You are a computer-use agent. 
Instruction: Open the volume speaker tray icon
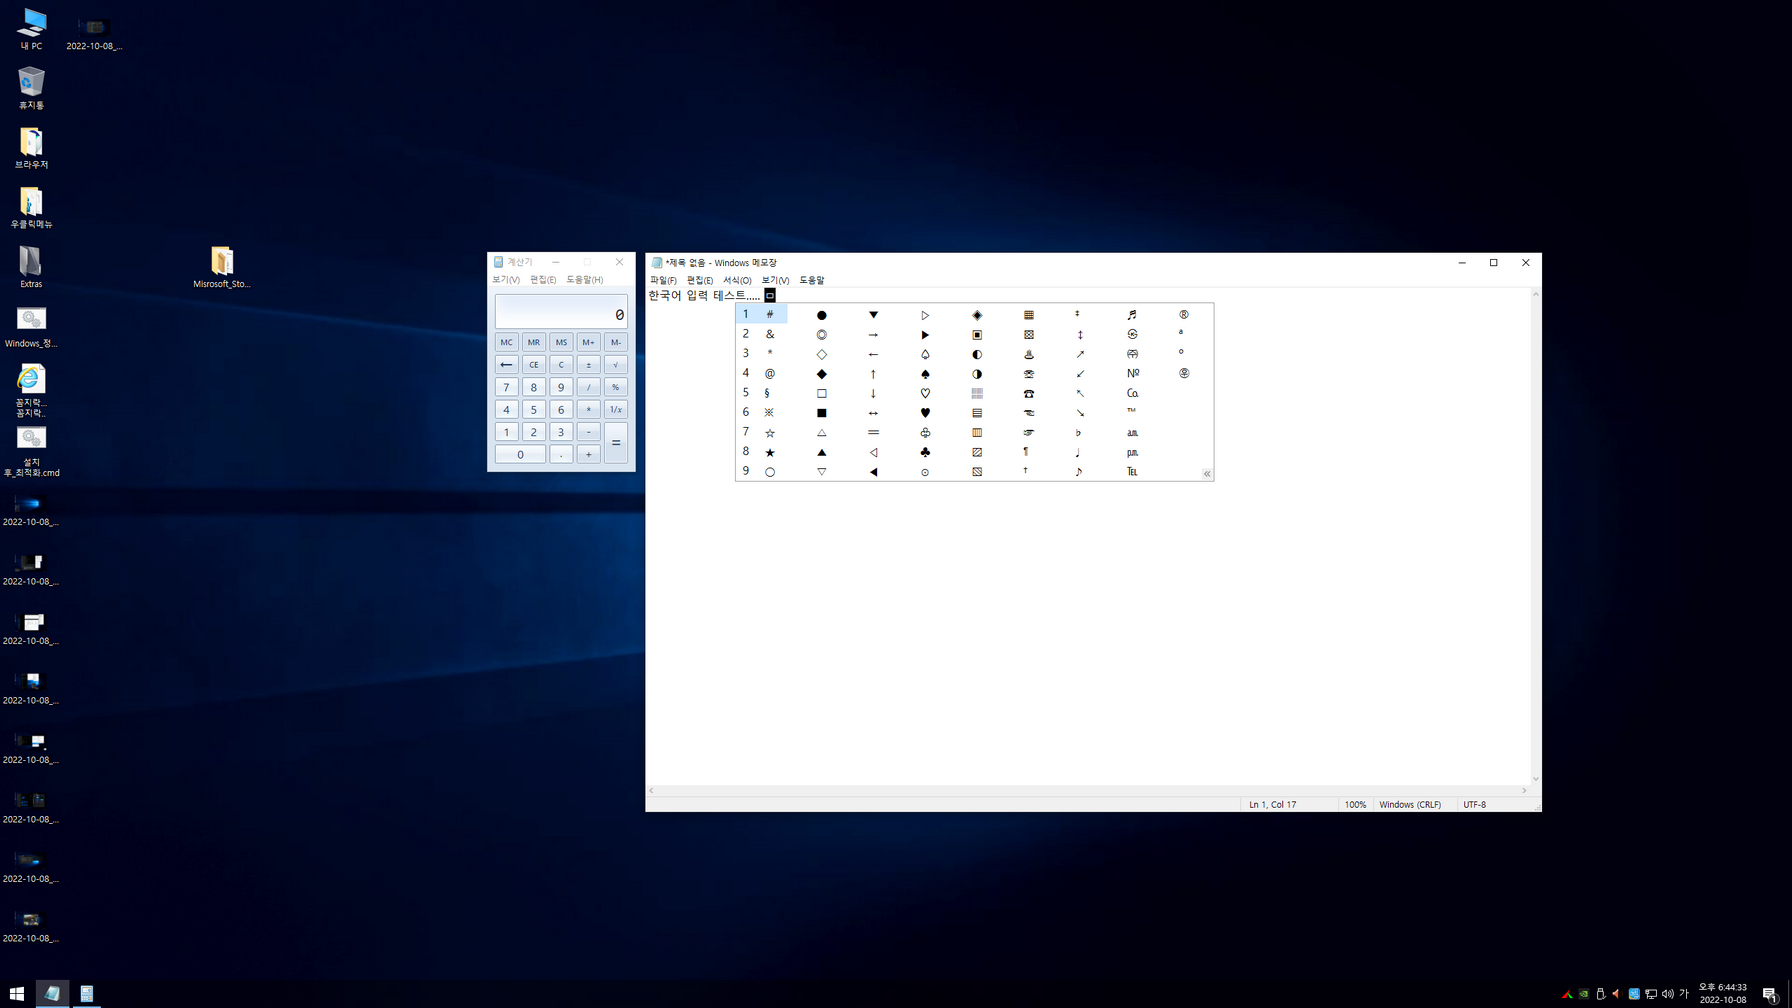(x=1667, y=994)
